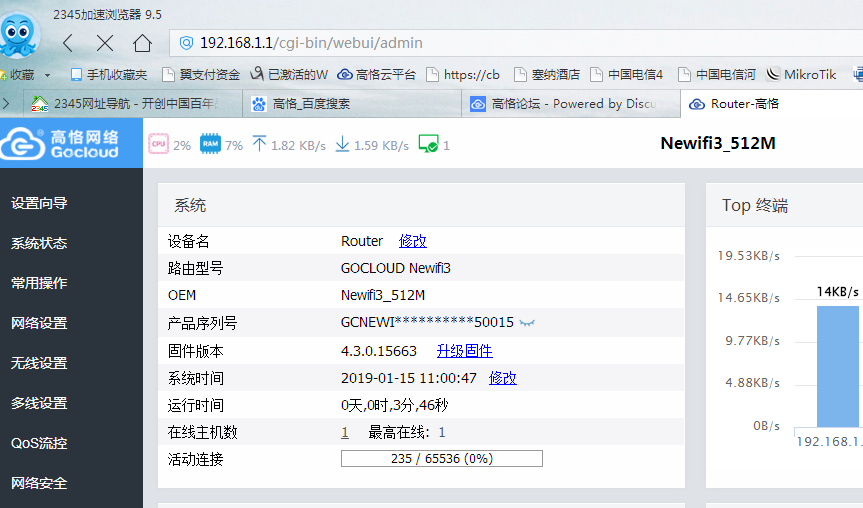Click the upload speed arrow icon
Viewport: 863px width, 508px height.
click(259, 144)
